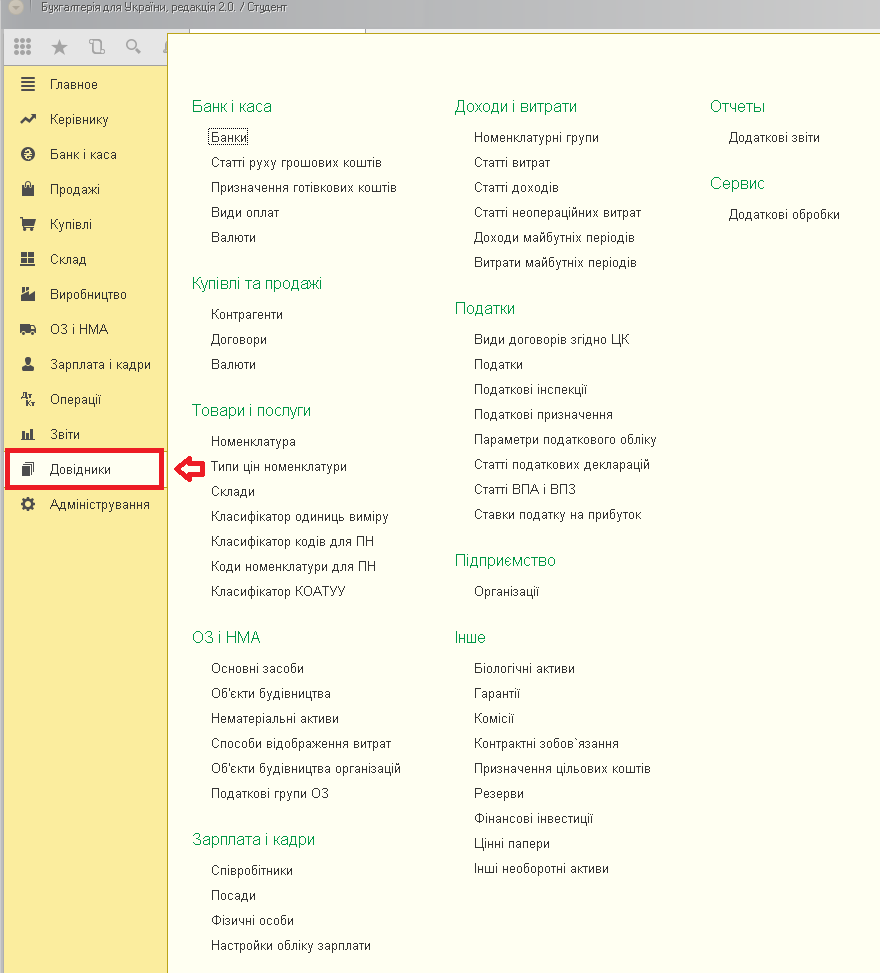Open Favorites star icon in toolbar
Screen dimensions: 880x973
click(x=60, y=47)
